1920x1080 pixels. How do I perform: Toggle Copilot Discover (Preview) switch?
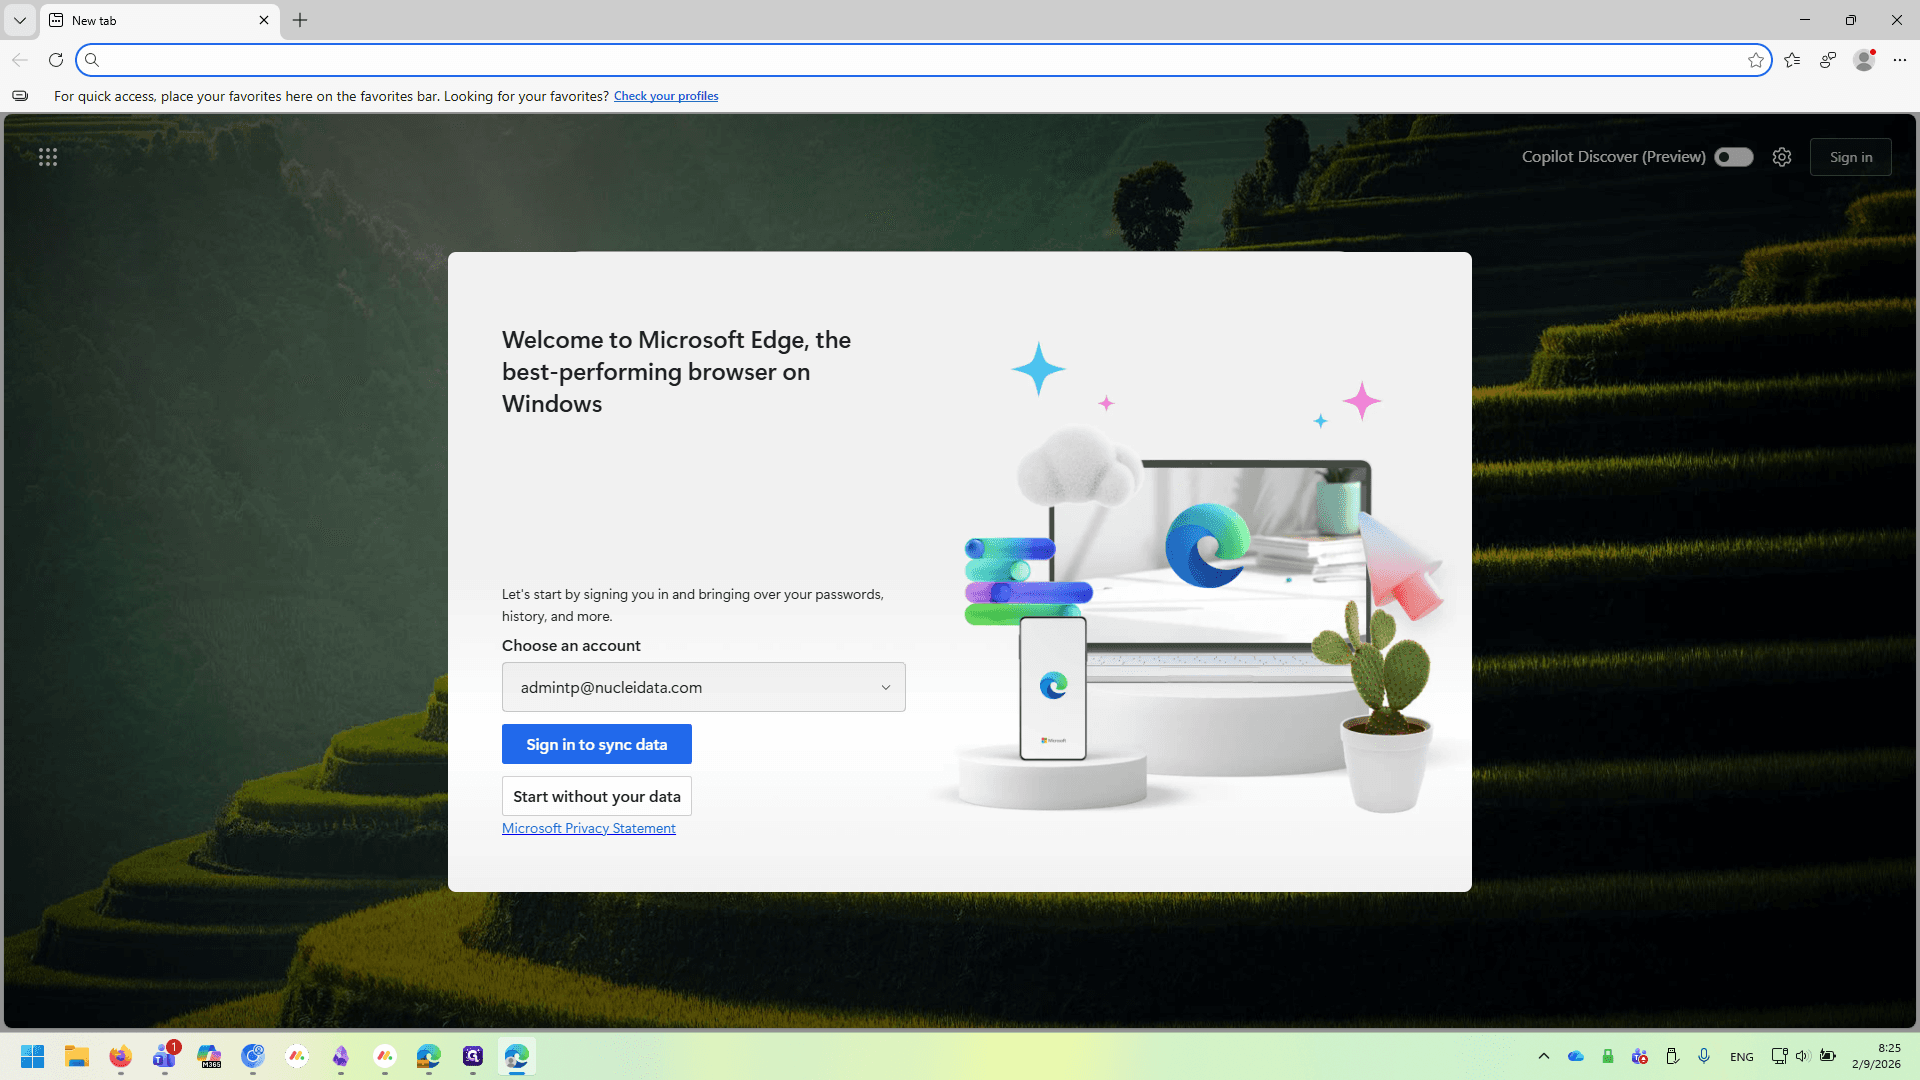pos(1734,157)
